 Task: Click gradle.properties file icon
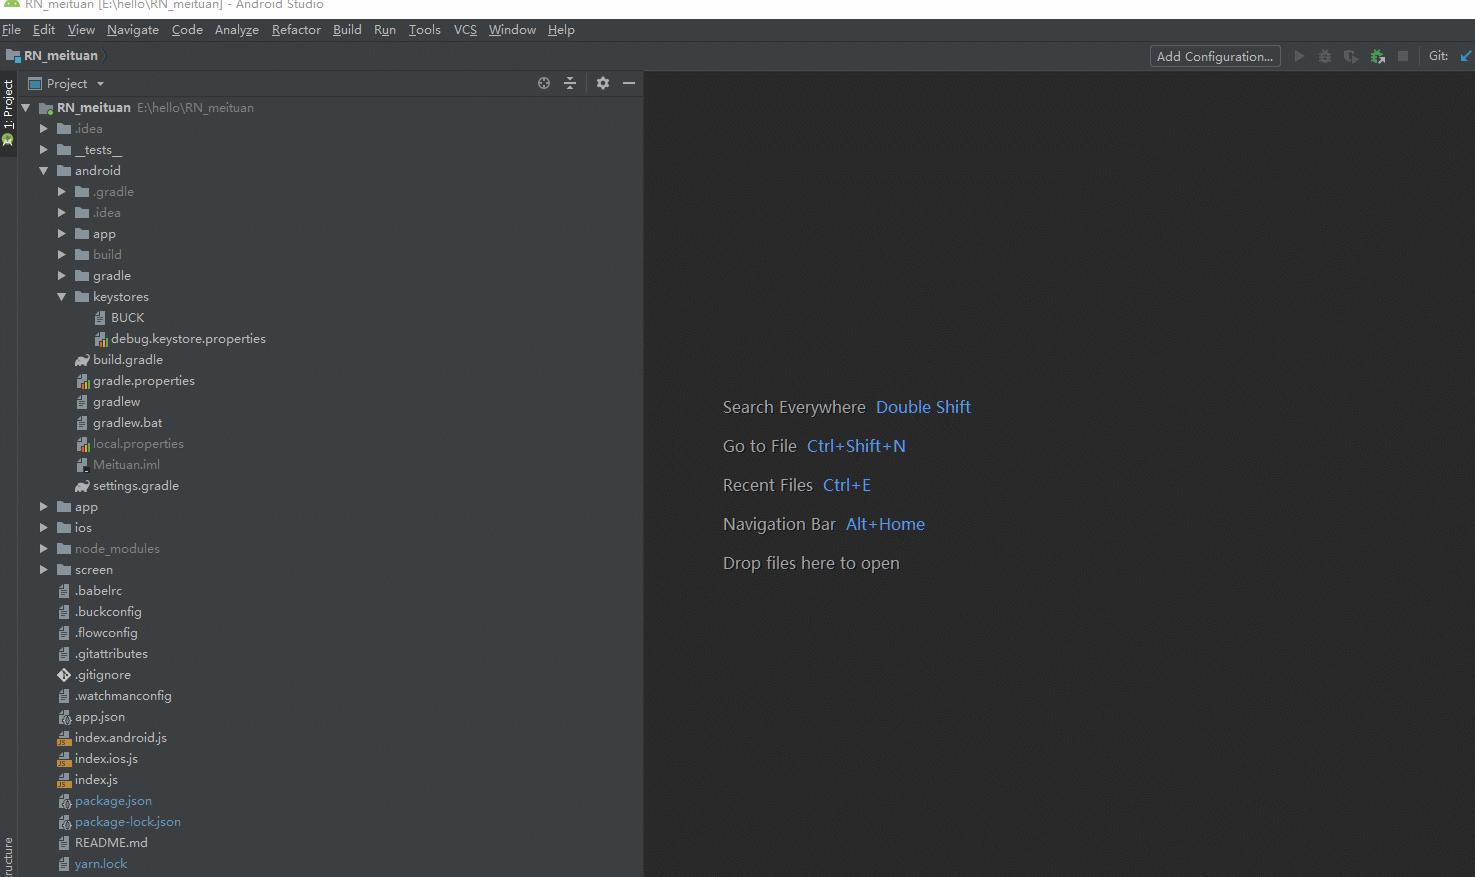[83, 381]
